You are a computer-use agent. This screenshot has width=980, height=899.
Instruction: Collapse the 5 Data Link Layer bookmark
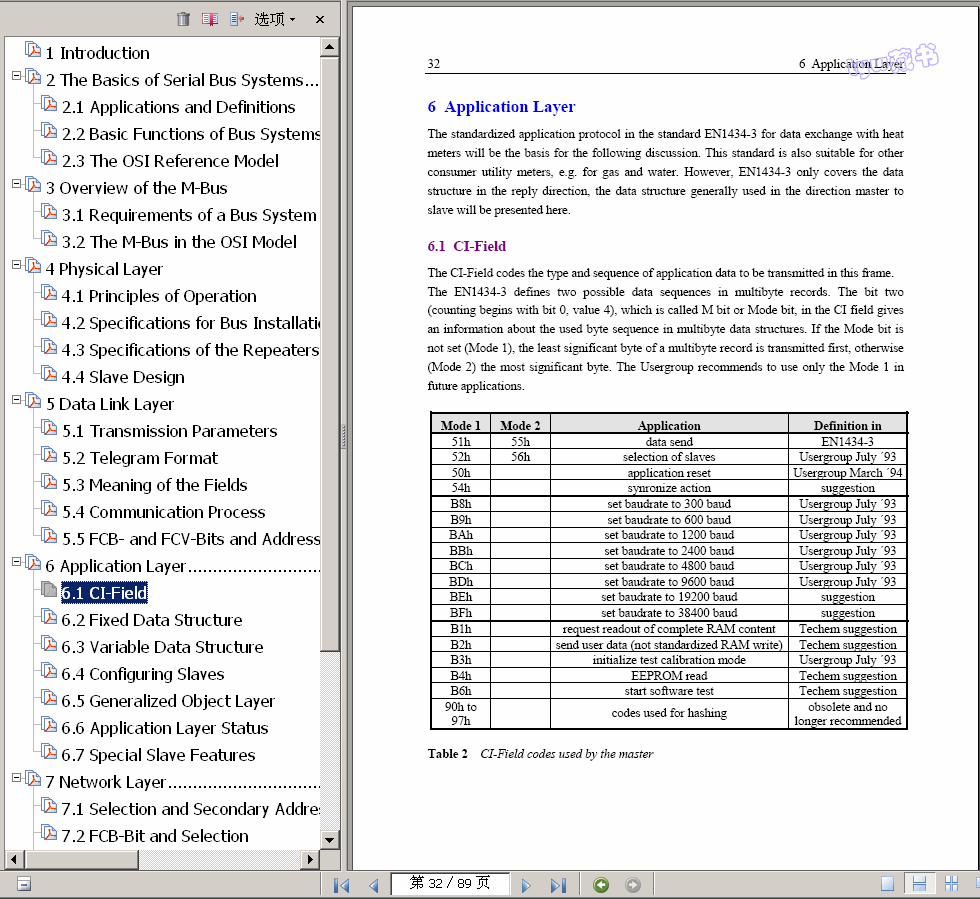click(x=17, y=400)
